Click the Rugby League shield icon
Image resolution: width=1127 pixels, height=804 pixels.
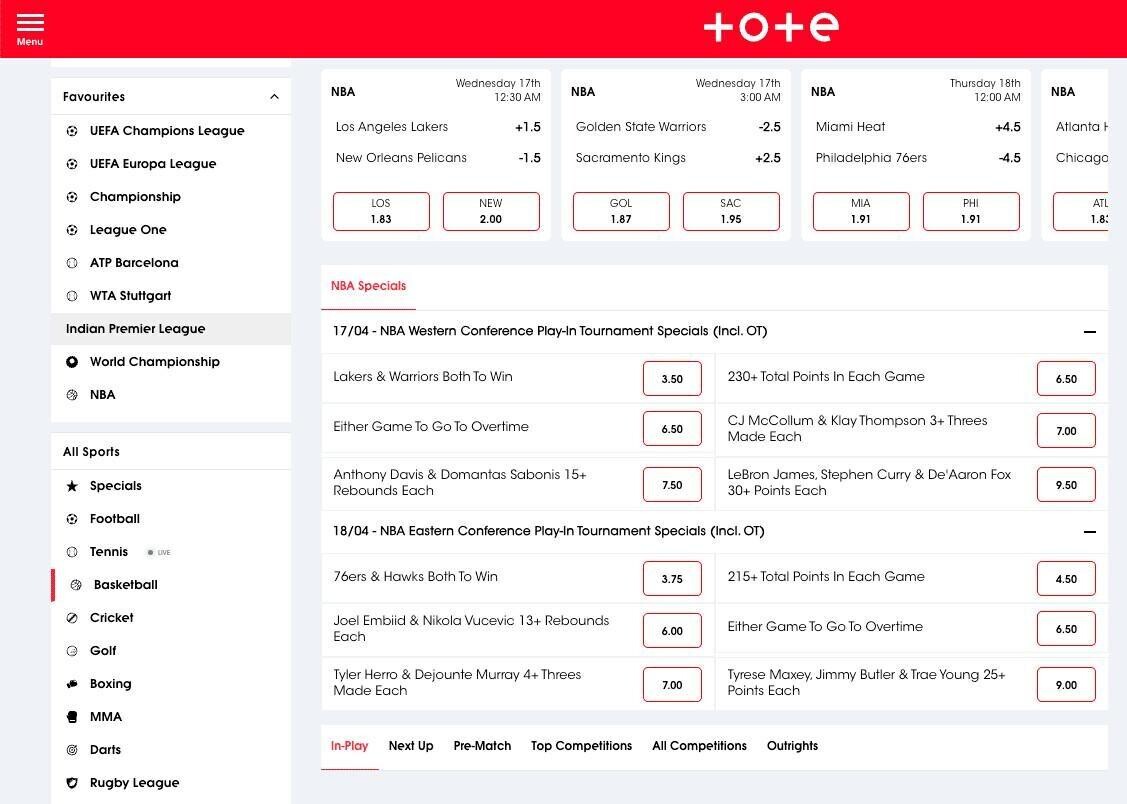coord(72,783)
